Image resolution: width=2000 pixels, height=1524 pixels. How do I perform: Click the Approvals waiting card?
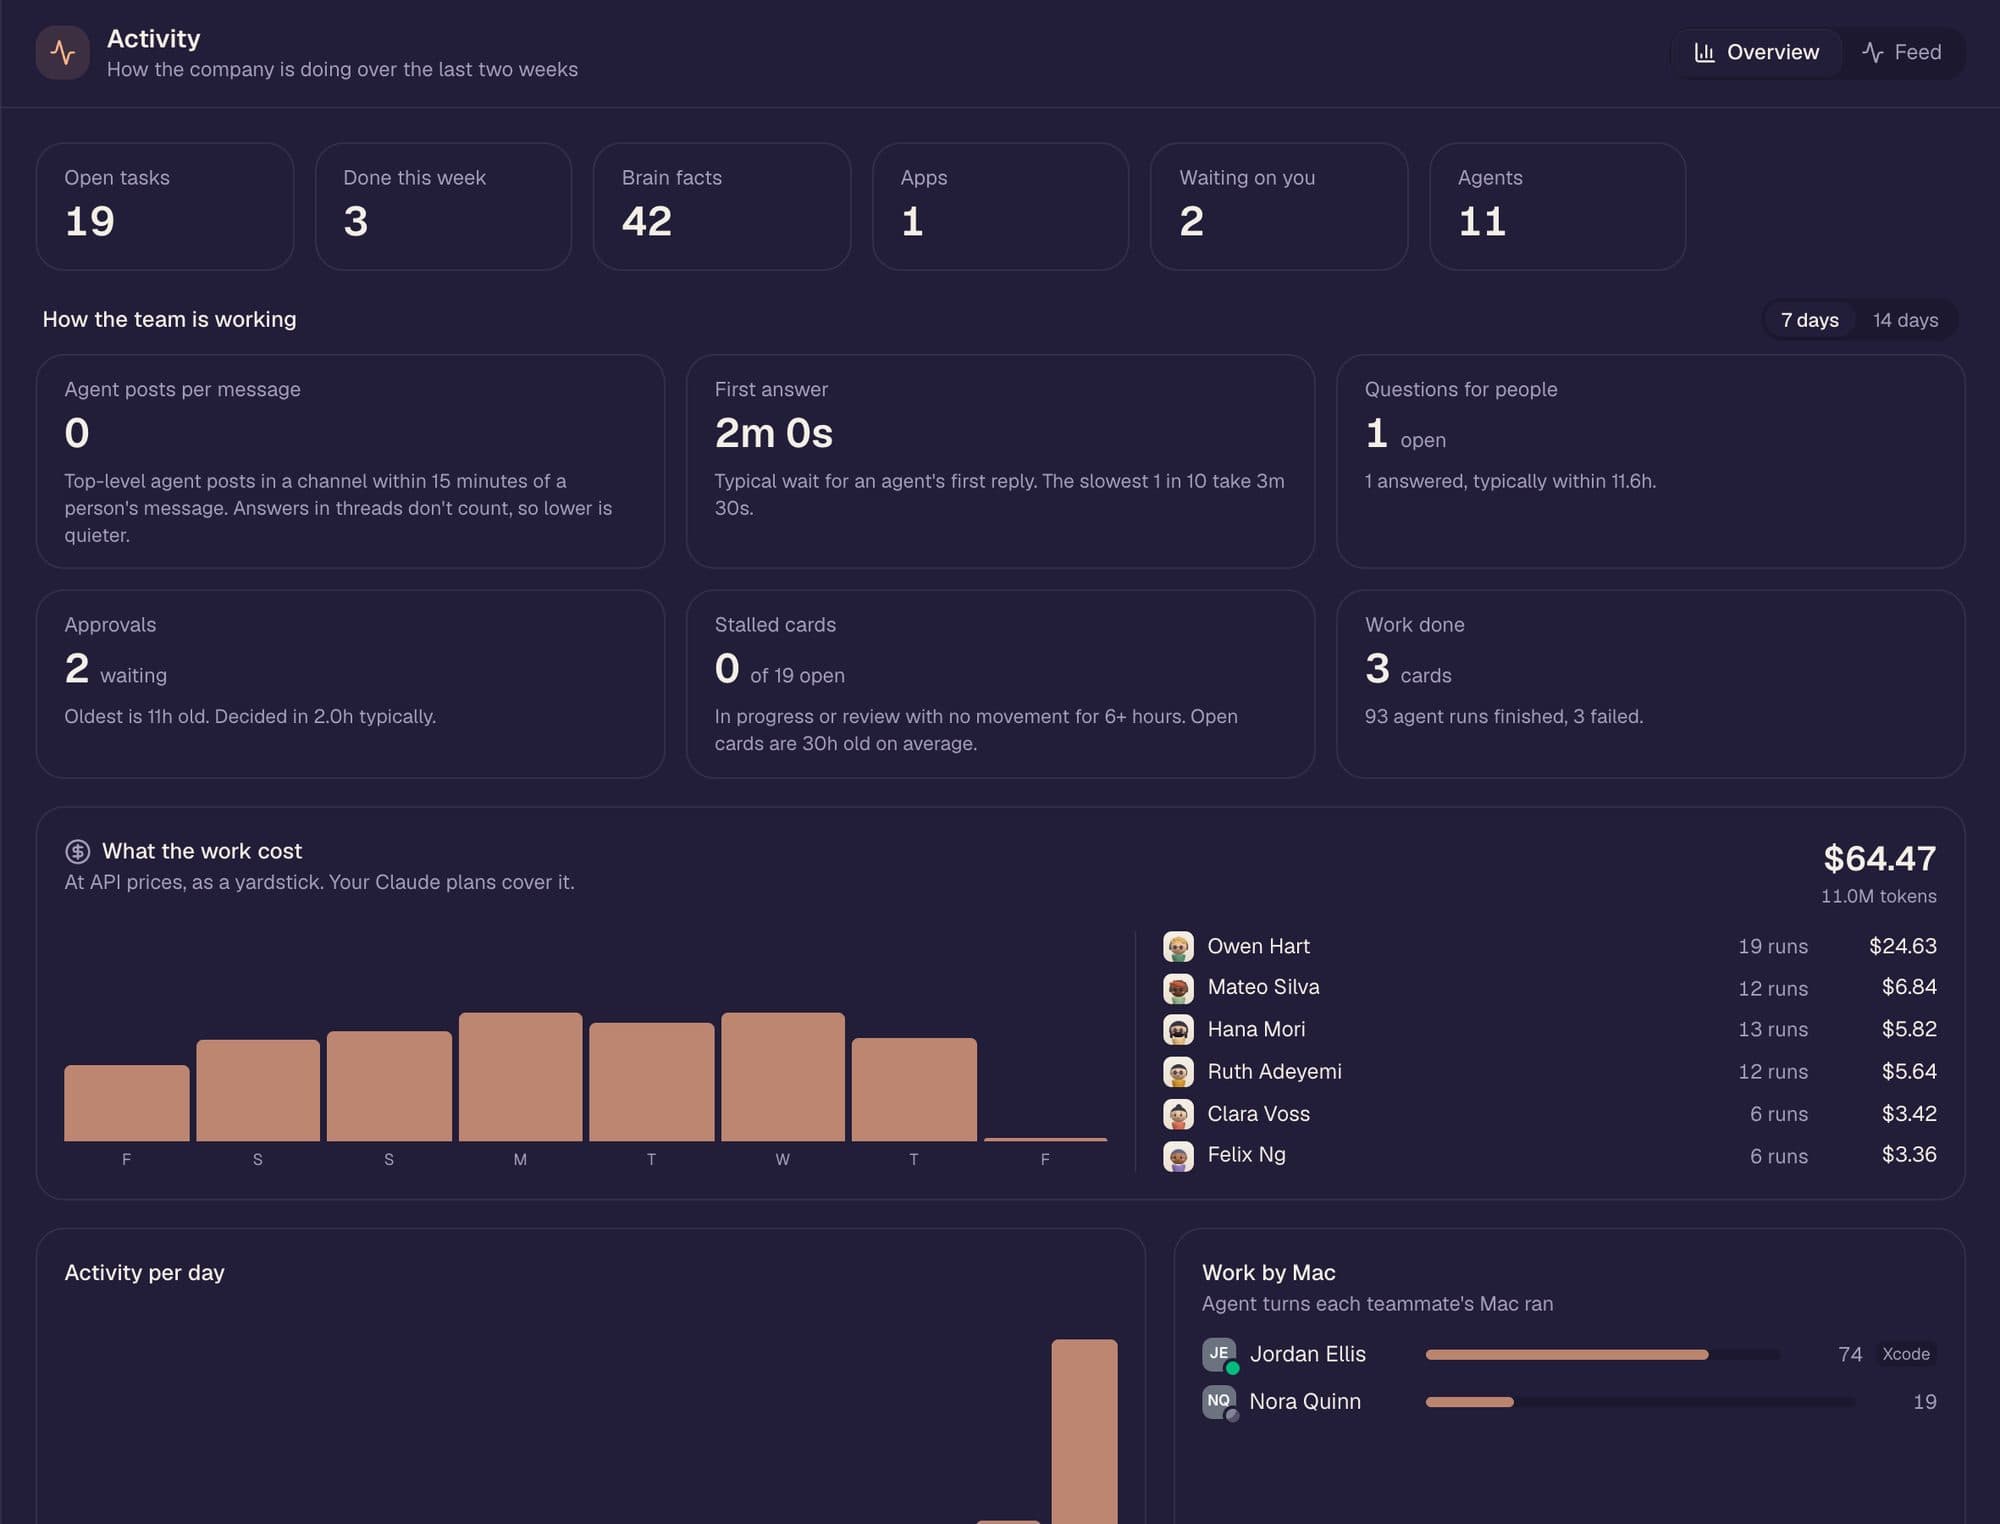pyautogui.click(x=350, y=684)
